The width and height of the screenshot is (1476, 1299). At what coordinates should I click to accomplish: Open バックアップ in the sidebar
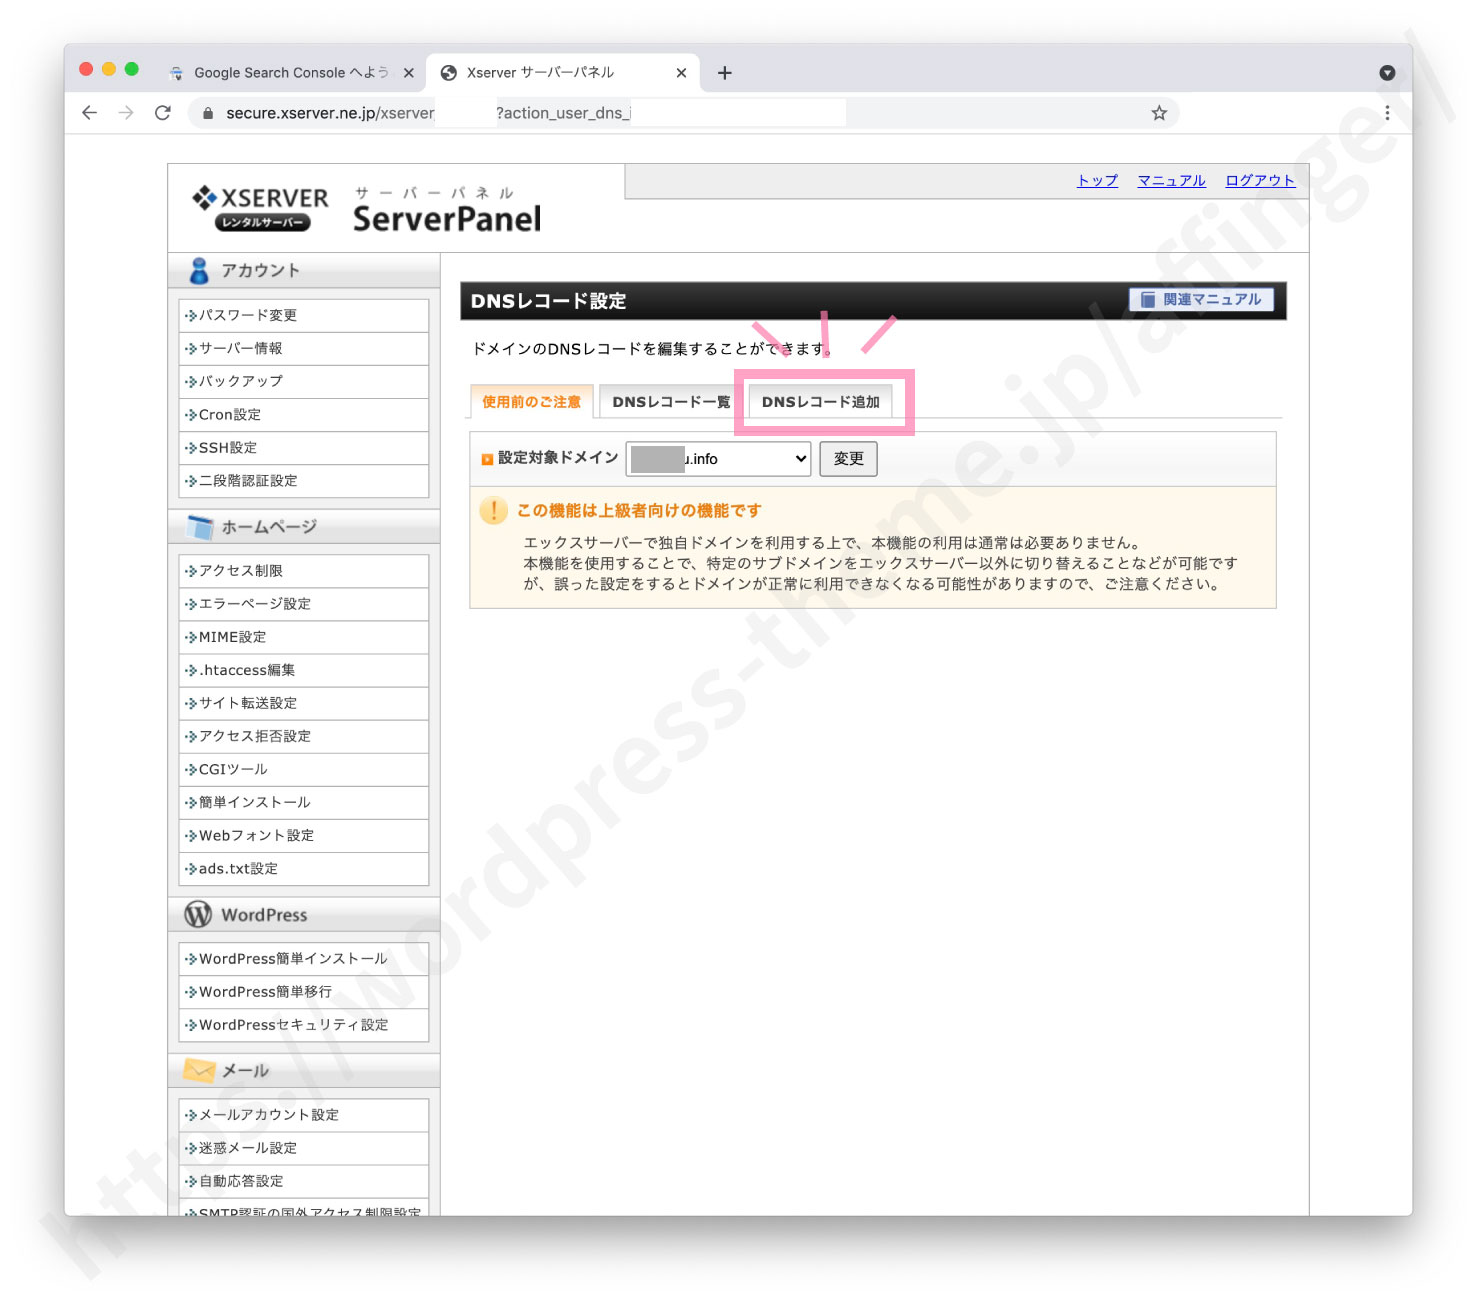(x=304, y=381)
